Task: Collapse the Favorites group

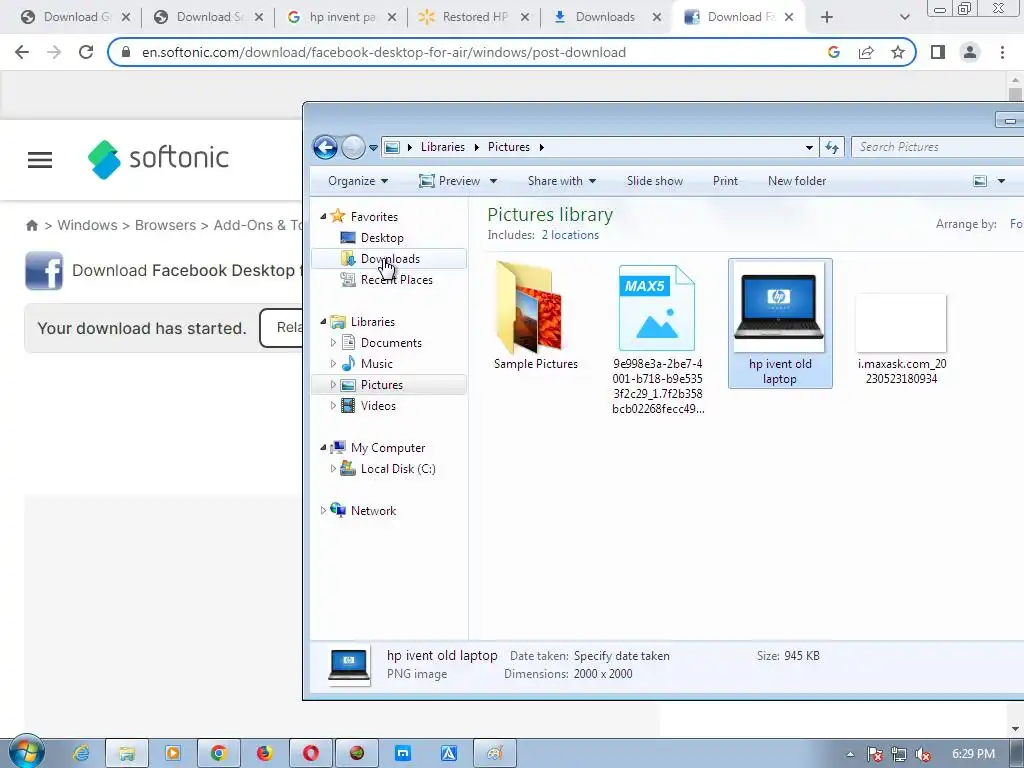Action: click(323, 216)
